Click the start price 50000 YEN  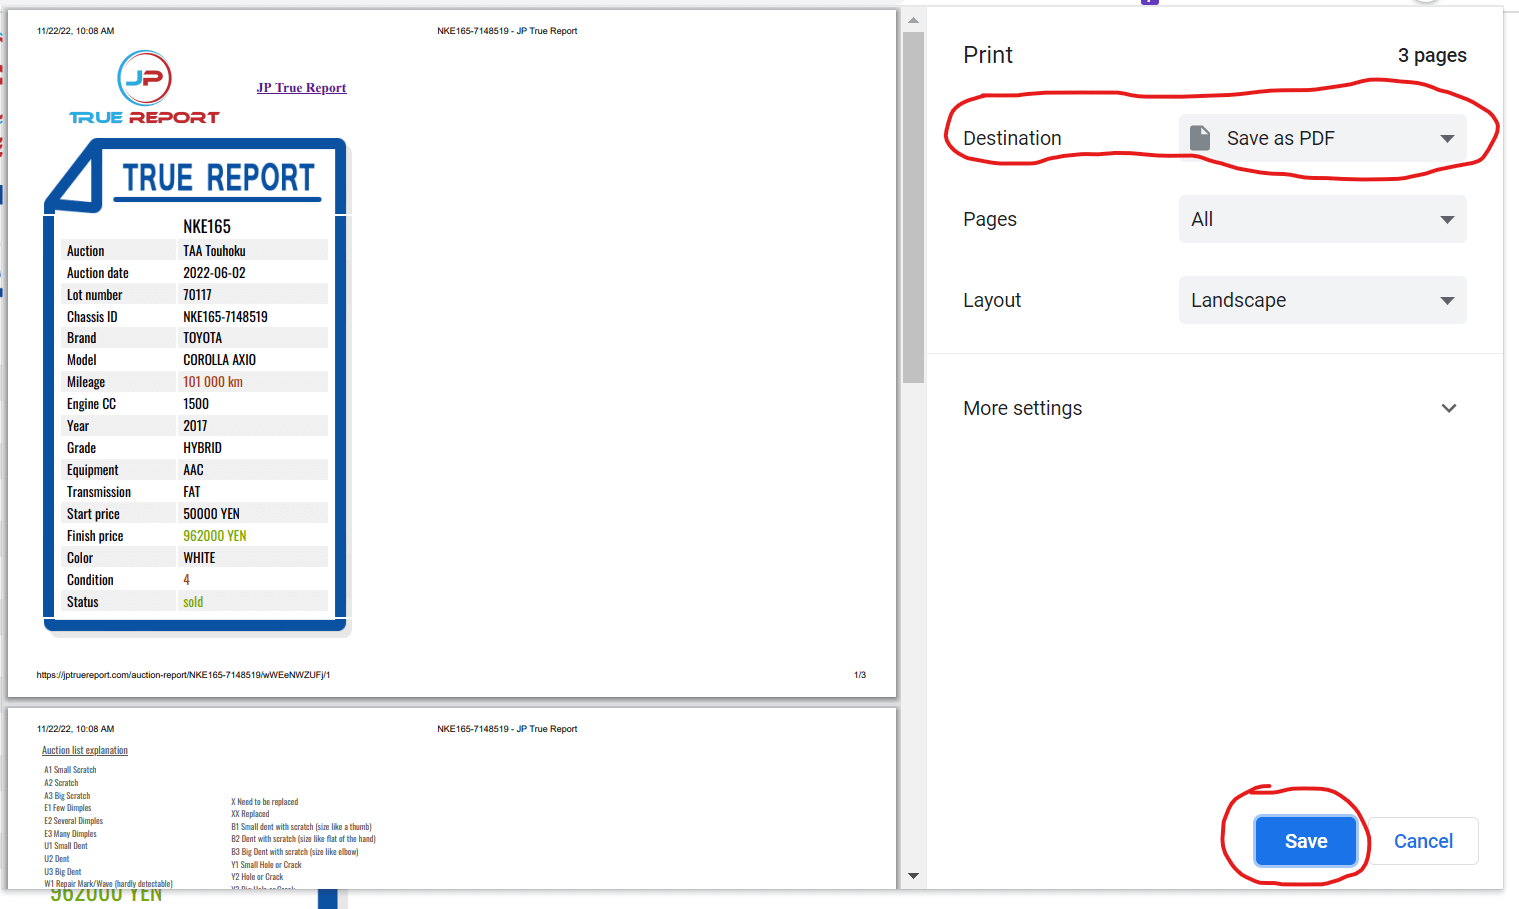point(211,514)
